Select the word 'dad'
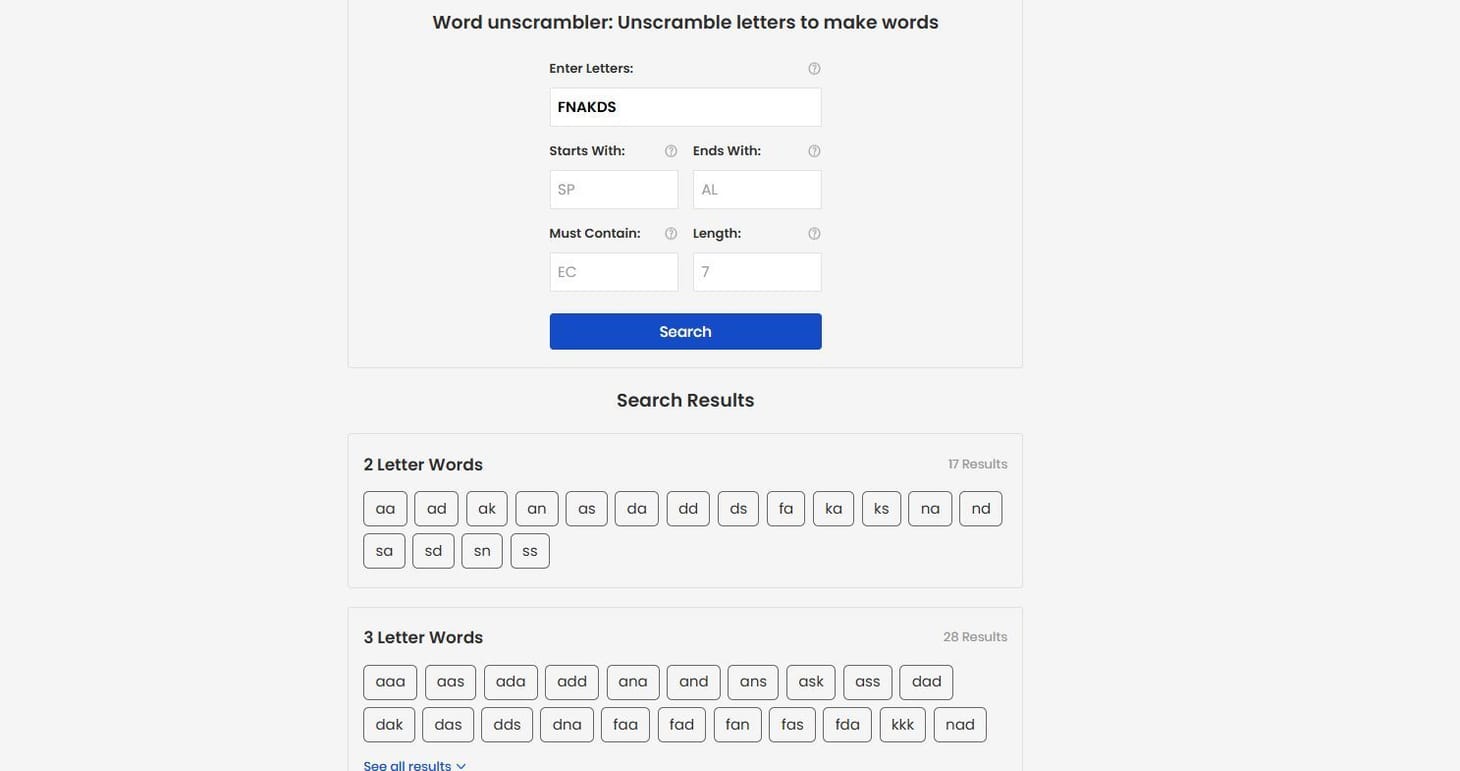The image size is (1460, 771). click(x=926, y=679)
